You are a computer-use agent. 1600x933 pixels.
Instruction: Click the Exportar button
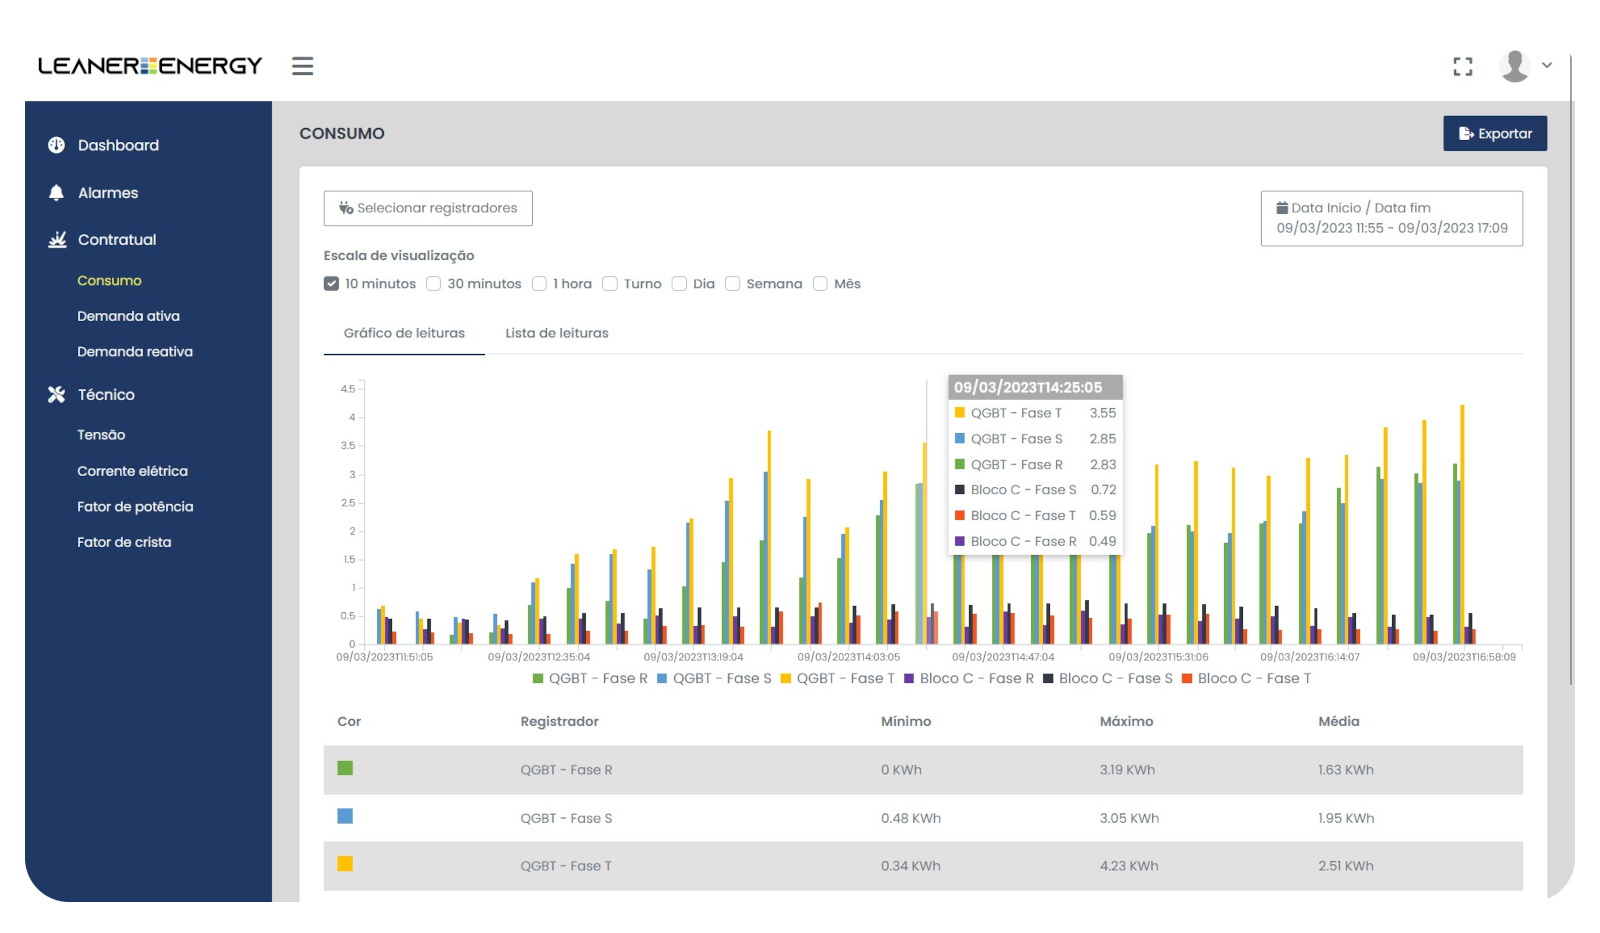point(1495,134)
